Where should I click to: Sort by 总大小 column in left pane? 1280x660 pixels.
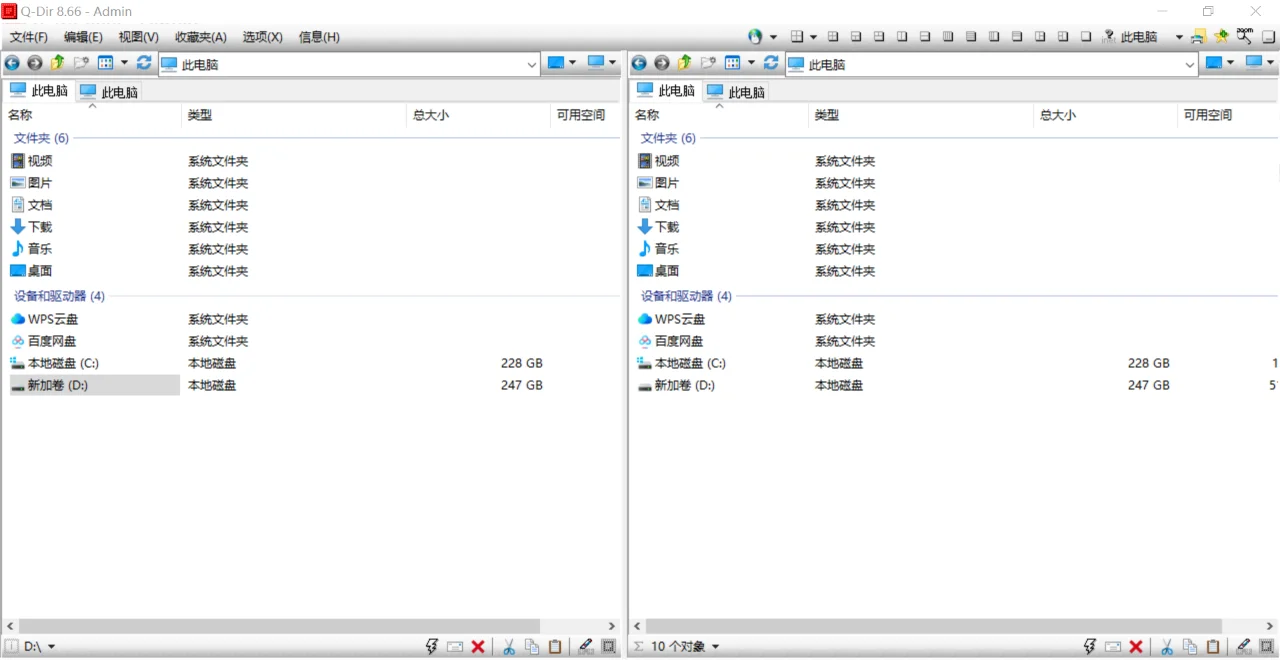478,115
